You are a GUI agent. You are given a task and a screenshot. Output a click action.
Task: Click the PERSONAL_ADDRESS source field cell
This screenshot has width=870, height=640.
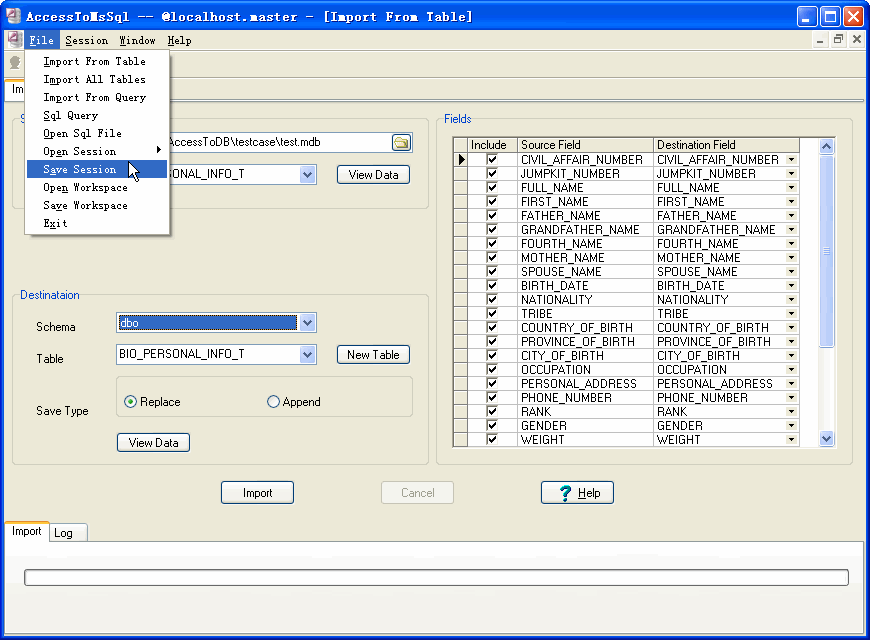585,384
